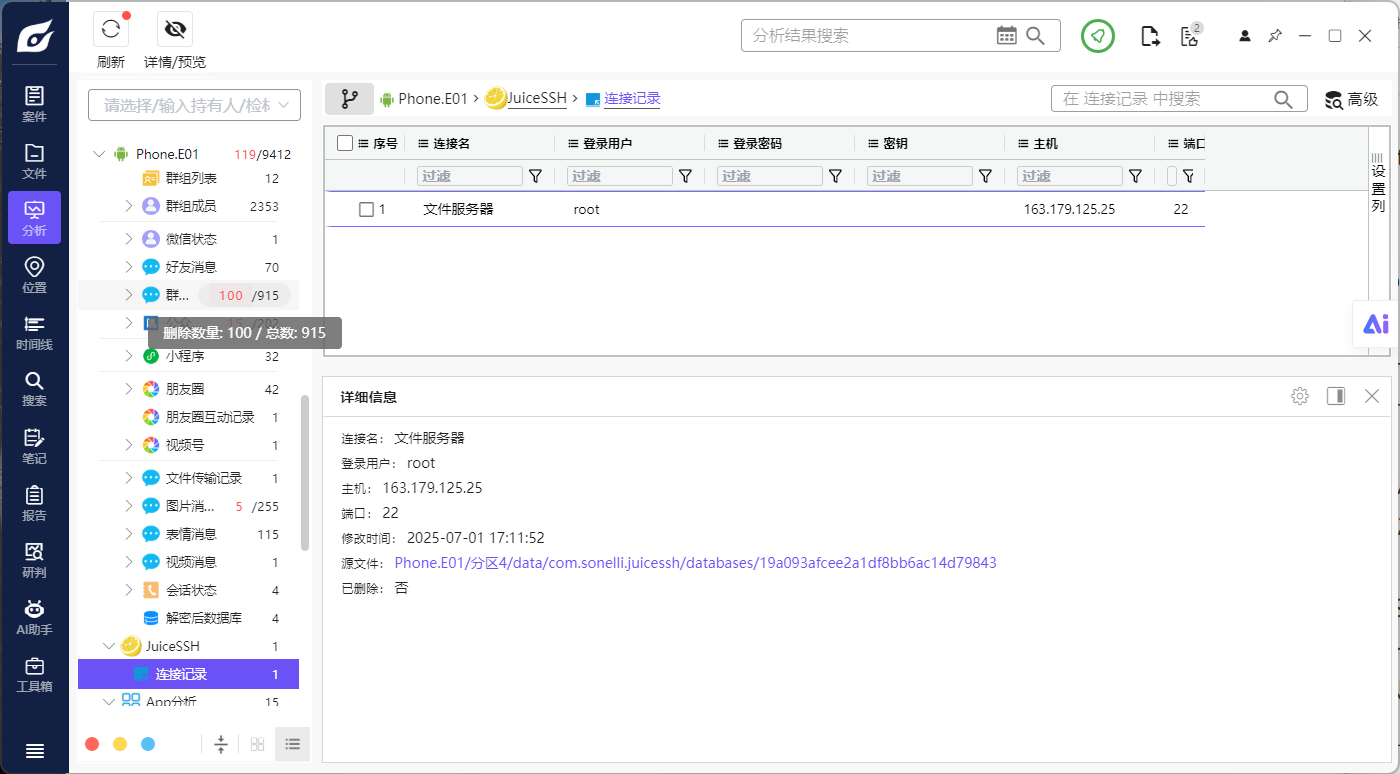Open detail panel settings gear

tap(1300, 396)
